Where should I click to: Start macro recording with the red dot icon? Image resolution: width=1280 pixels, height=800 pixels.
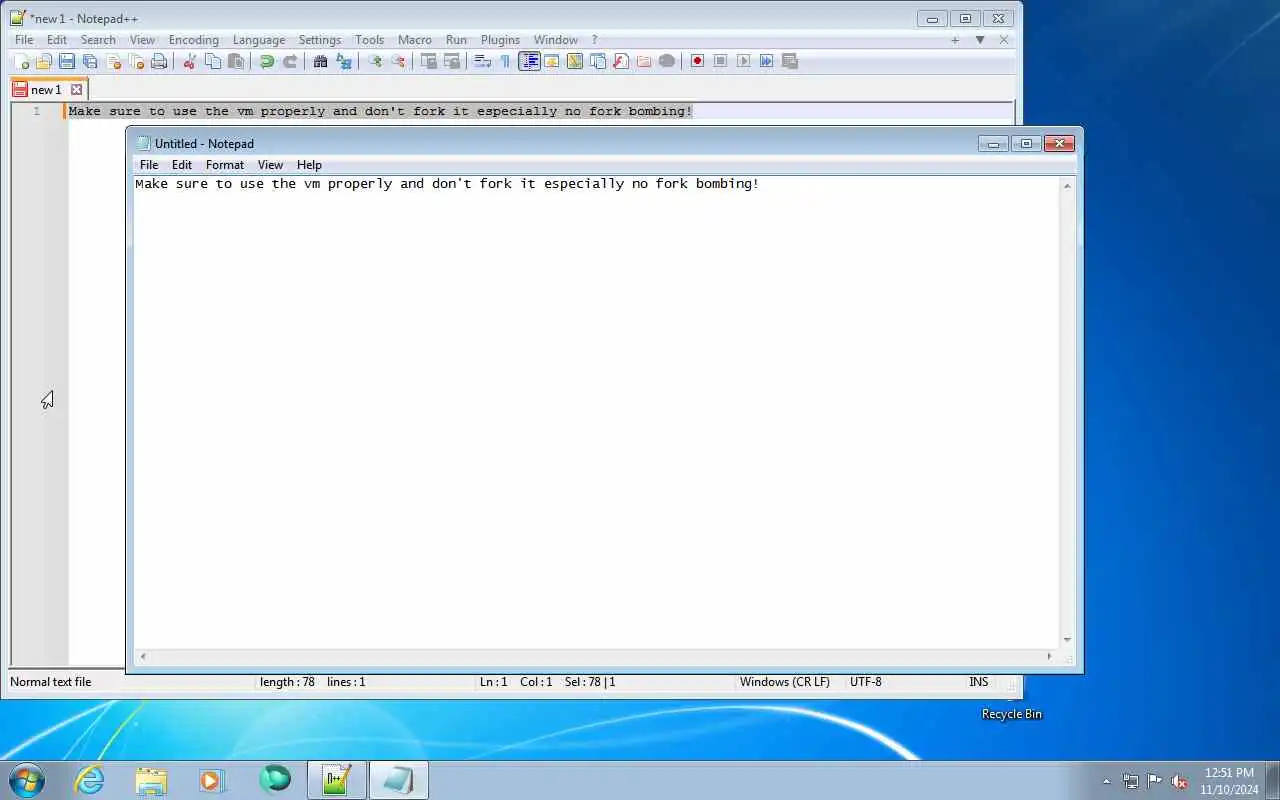pyautogui.click(x=697, y=61)
